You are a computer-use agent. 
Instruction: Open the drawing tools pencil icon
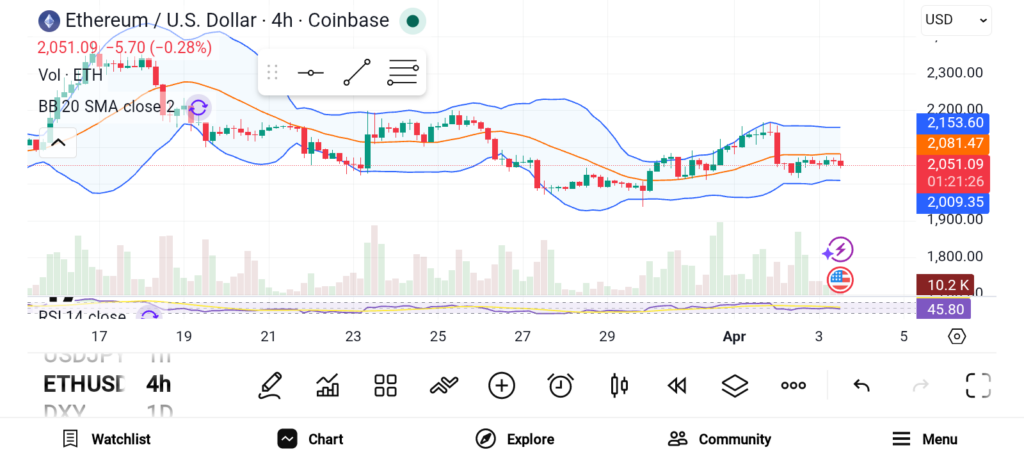click(269, 385)
